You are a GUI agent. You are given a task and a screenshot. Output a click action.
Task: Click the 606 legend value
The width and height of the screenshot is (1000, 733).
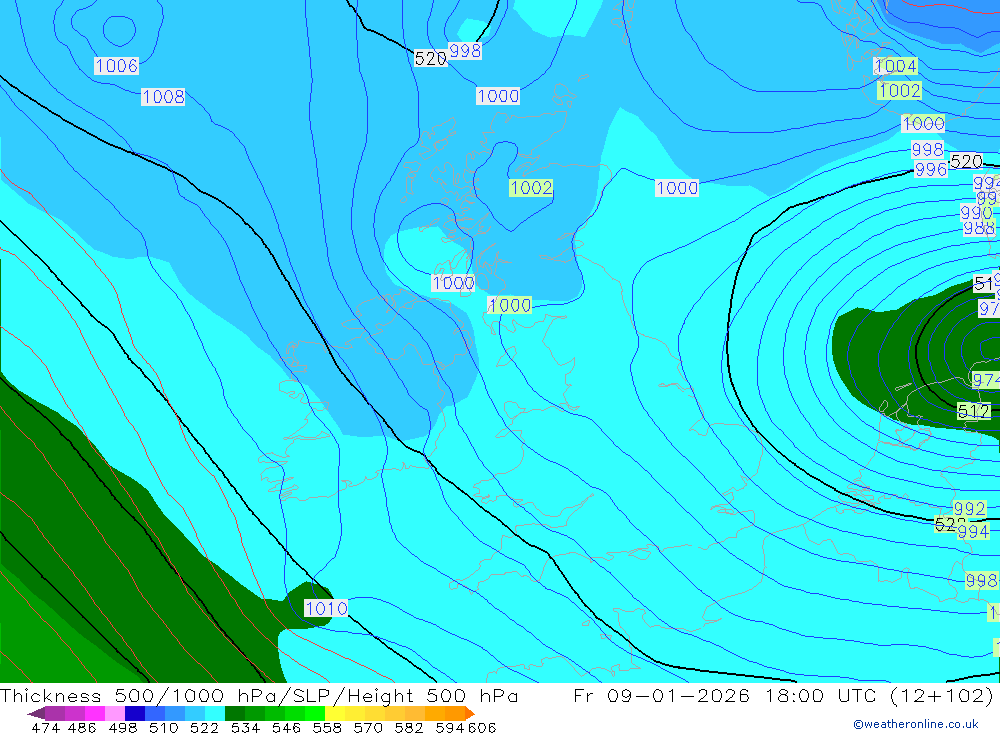point(482,728)
